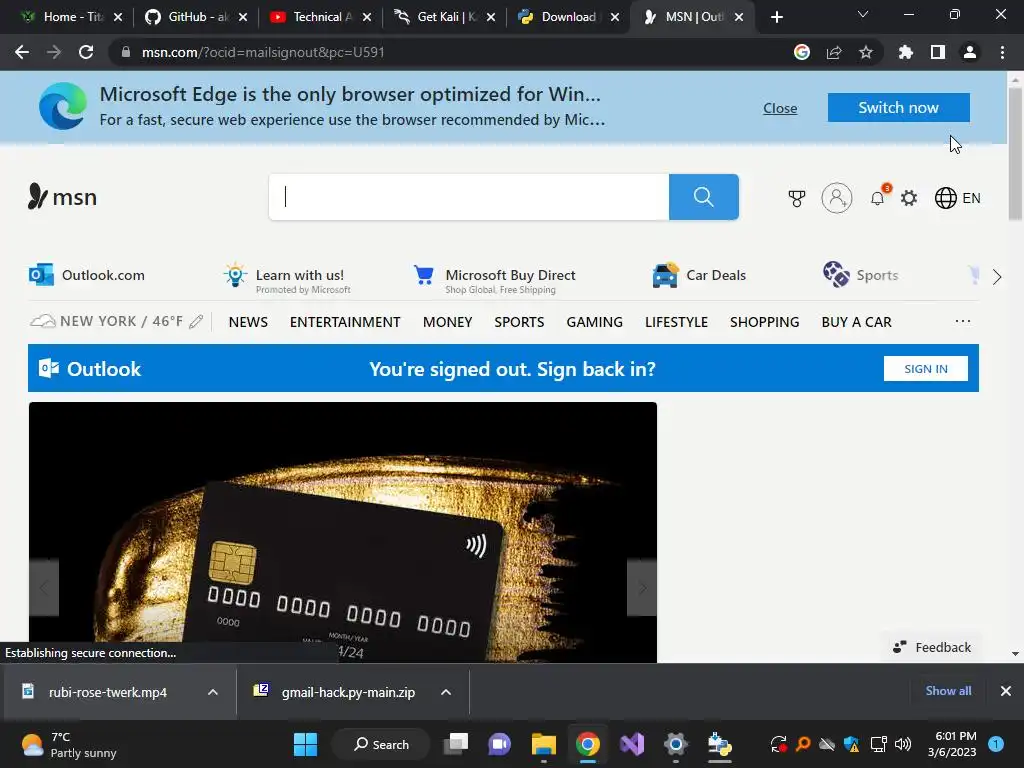Open the volume speaker tray icon
The height and width of the screenshot is (768, 1024).
click(903, 744)
